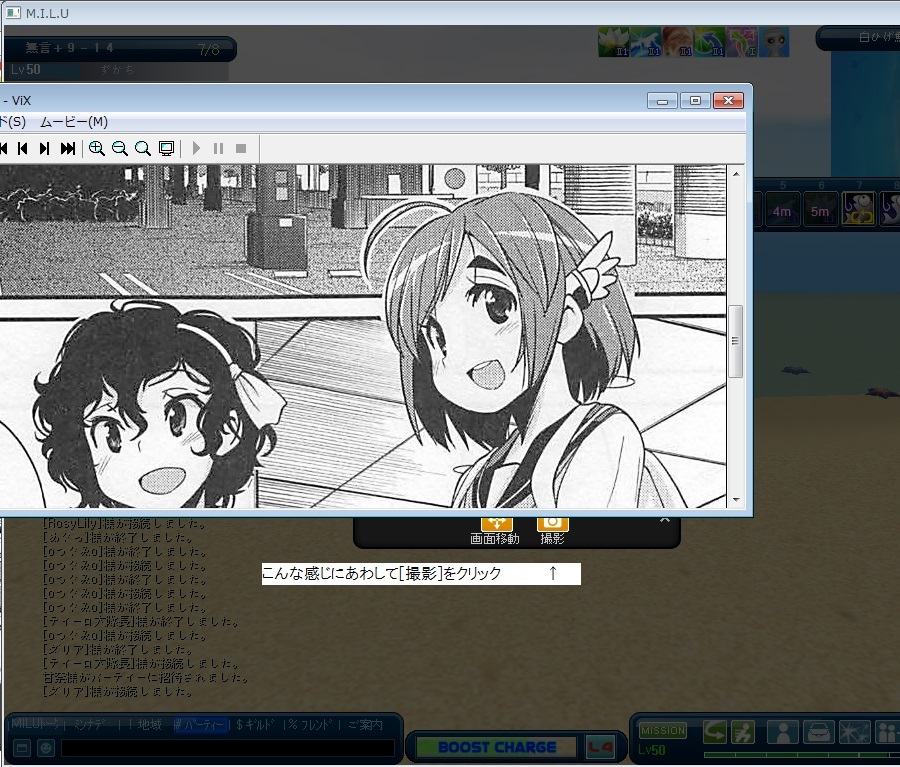The image size is (900, 767).
Task: Open the ムービー(M) menu
Action: 74,122
